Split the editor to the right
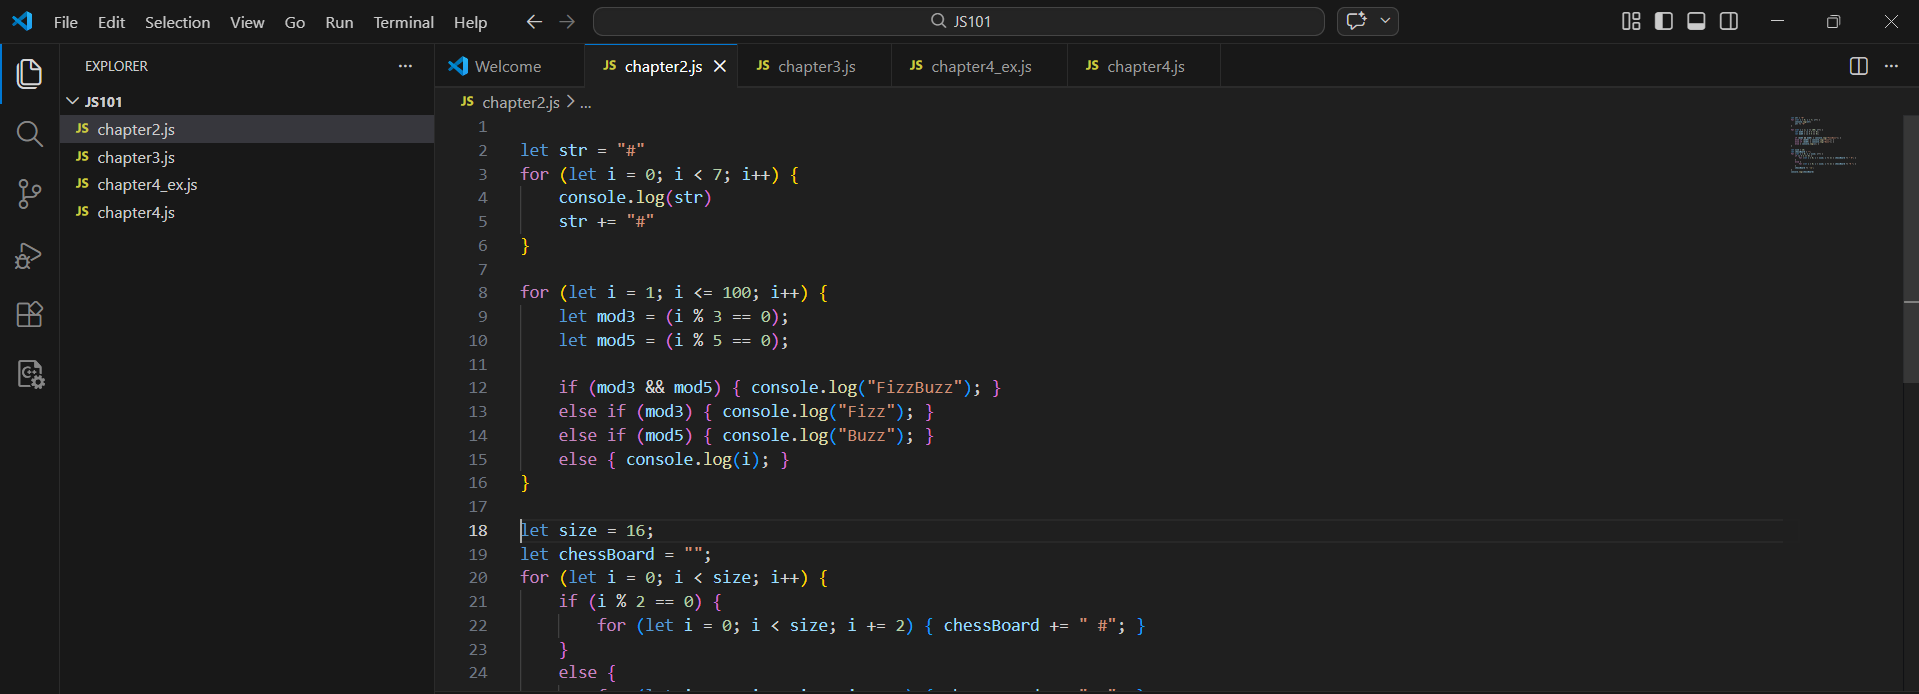 (x=1859, y=66)
